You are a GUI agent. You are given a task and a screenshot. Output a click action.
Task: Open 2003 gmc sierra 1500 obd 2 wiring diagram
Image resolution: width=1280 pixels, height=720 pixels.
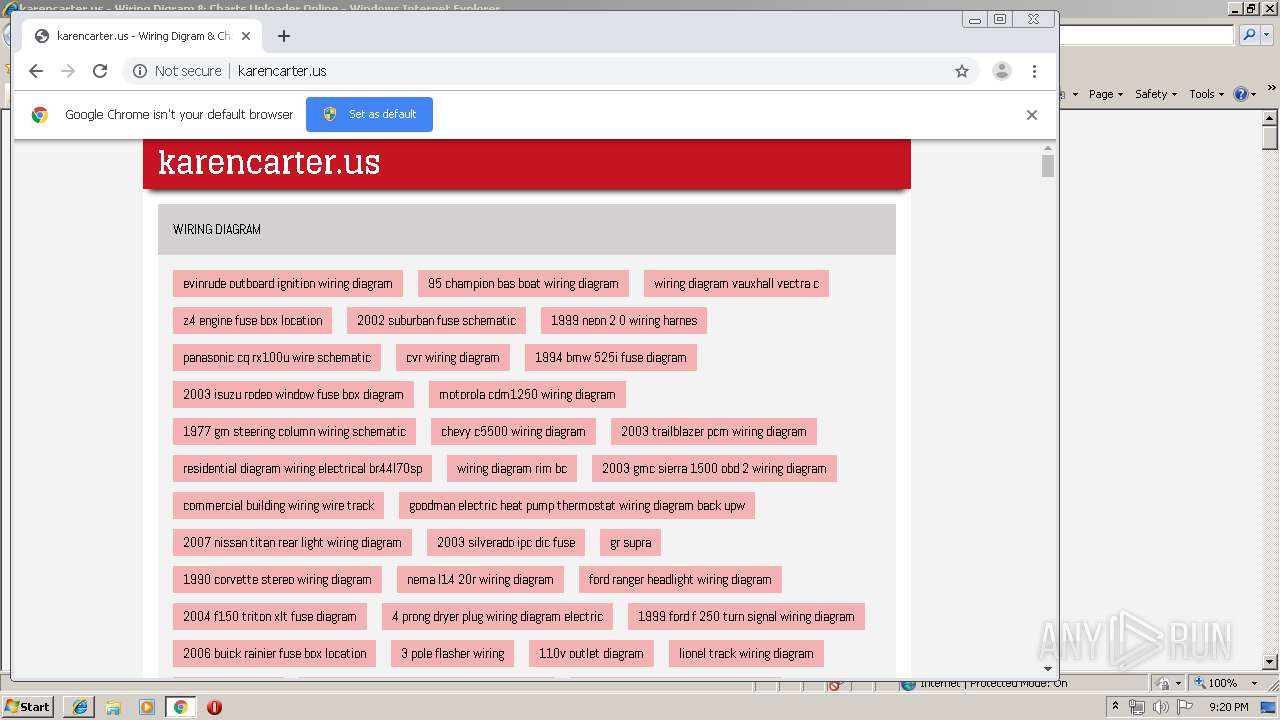click(x=714, y=469)
